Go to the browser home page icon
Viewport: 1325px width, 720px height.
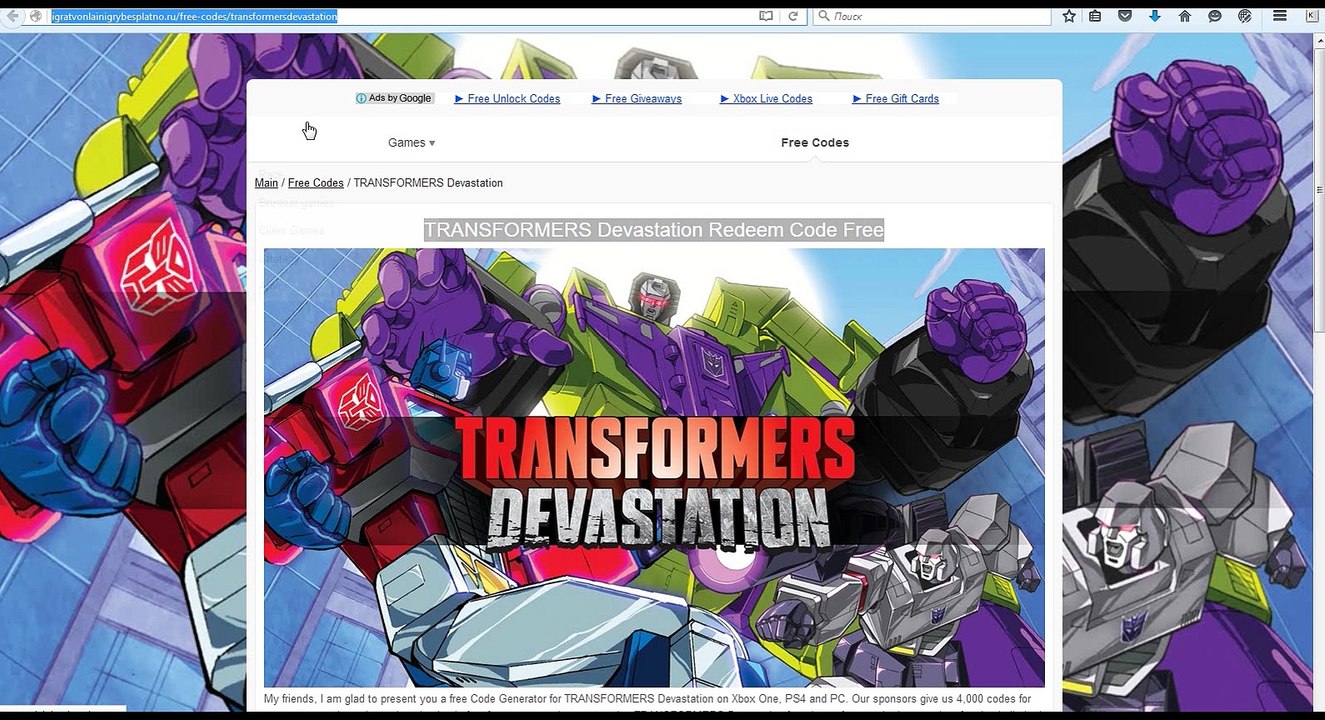tap(1185, 16)
